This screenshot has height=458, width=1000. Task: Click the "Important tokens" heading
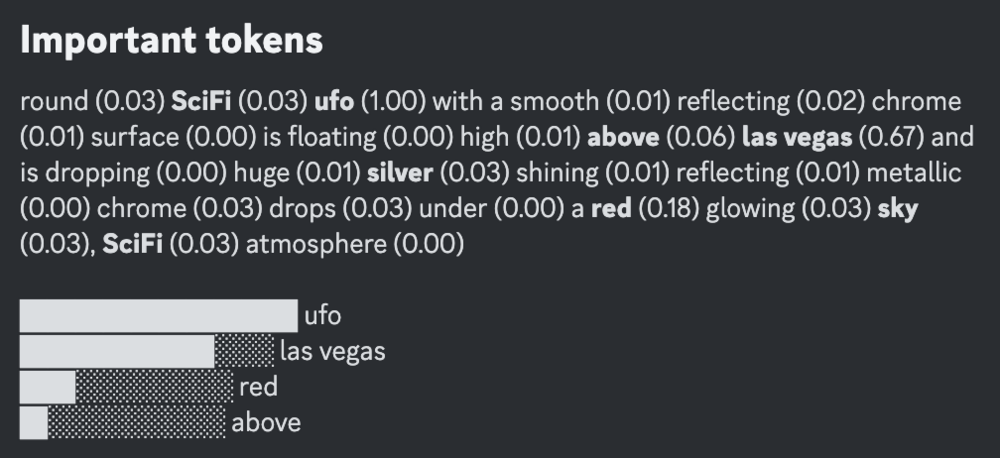(x=171, y=40)
